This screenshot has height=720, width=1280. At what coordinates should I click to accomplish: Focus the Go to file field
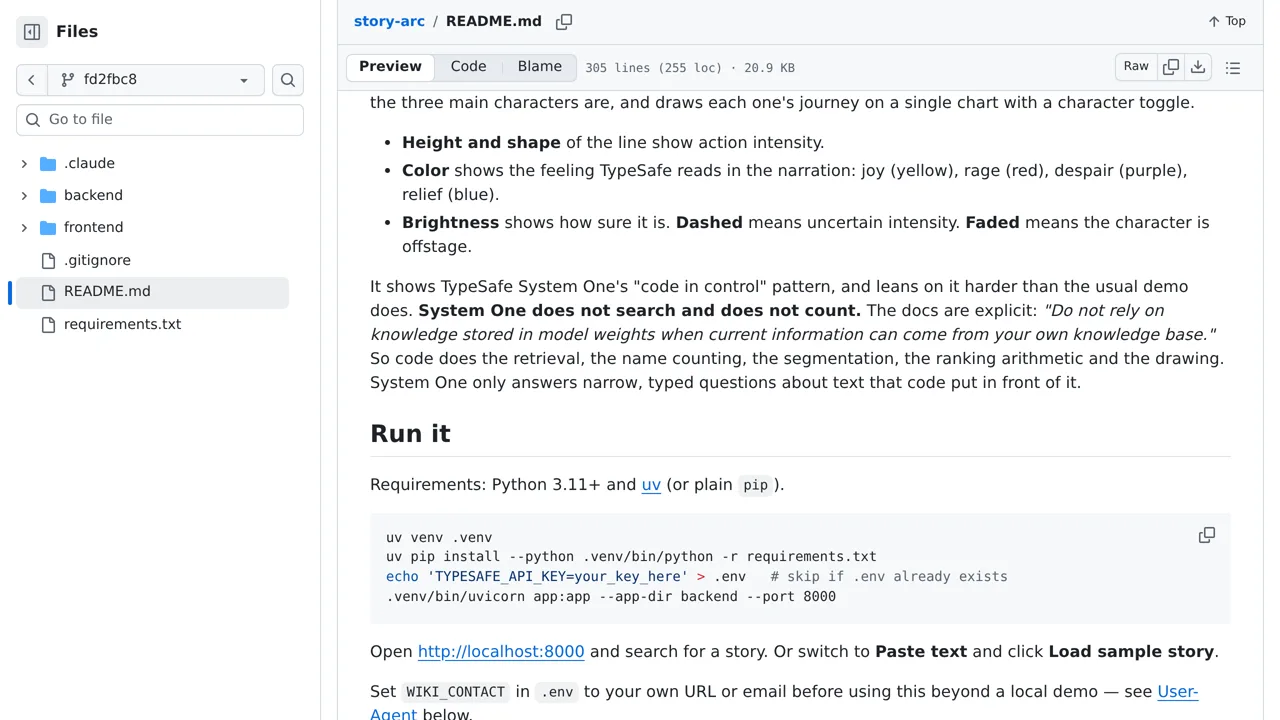coord(160,119)
